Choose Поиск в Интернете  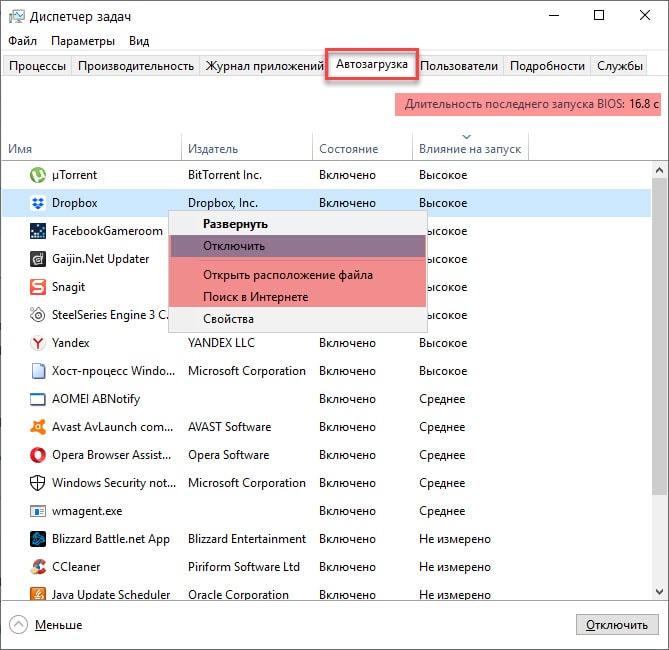click(x=297, y=297)
